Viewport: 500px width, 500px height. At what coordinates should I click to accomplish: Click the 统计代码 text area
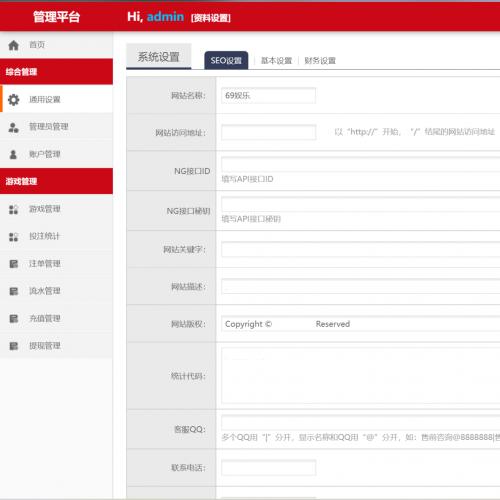pyautogui.click(x=361, y=376)
